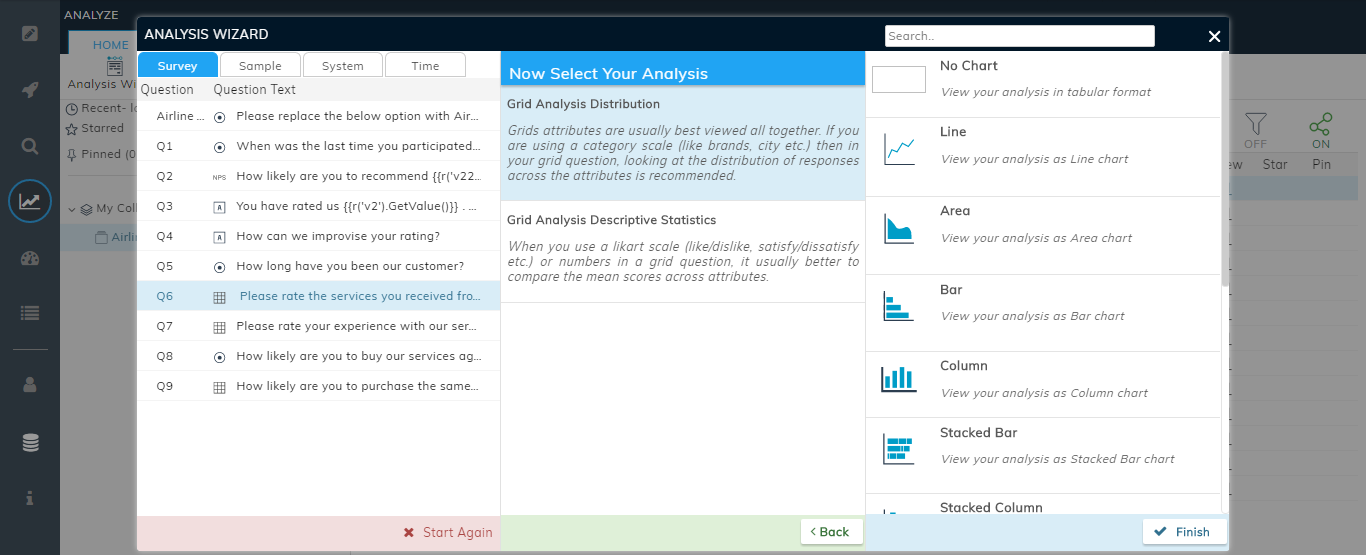Select Grid Analysis Descriptive Statistics option
This screenshot has width=1366, height=555.
click(x=683, y=252)
